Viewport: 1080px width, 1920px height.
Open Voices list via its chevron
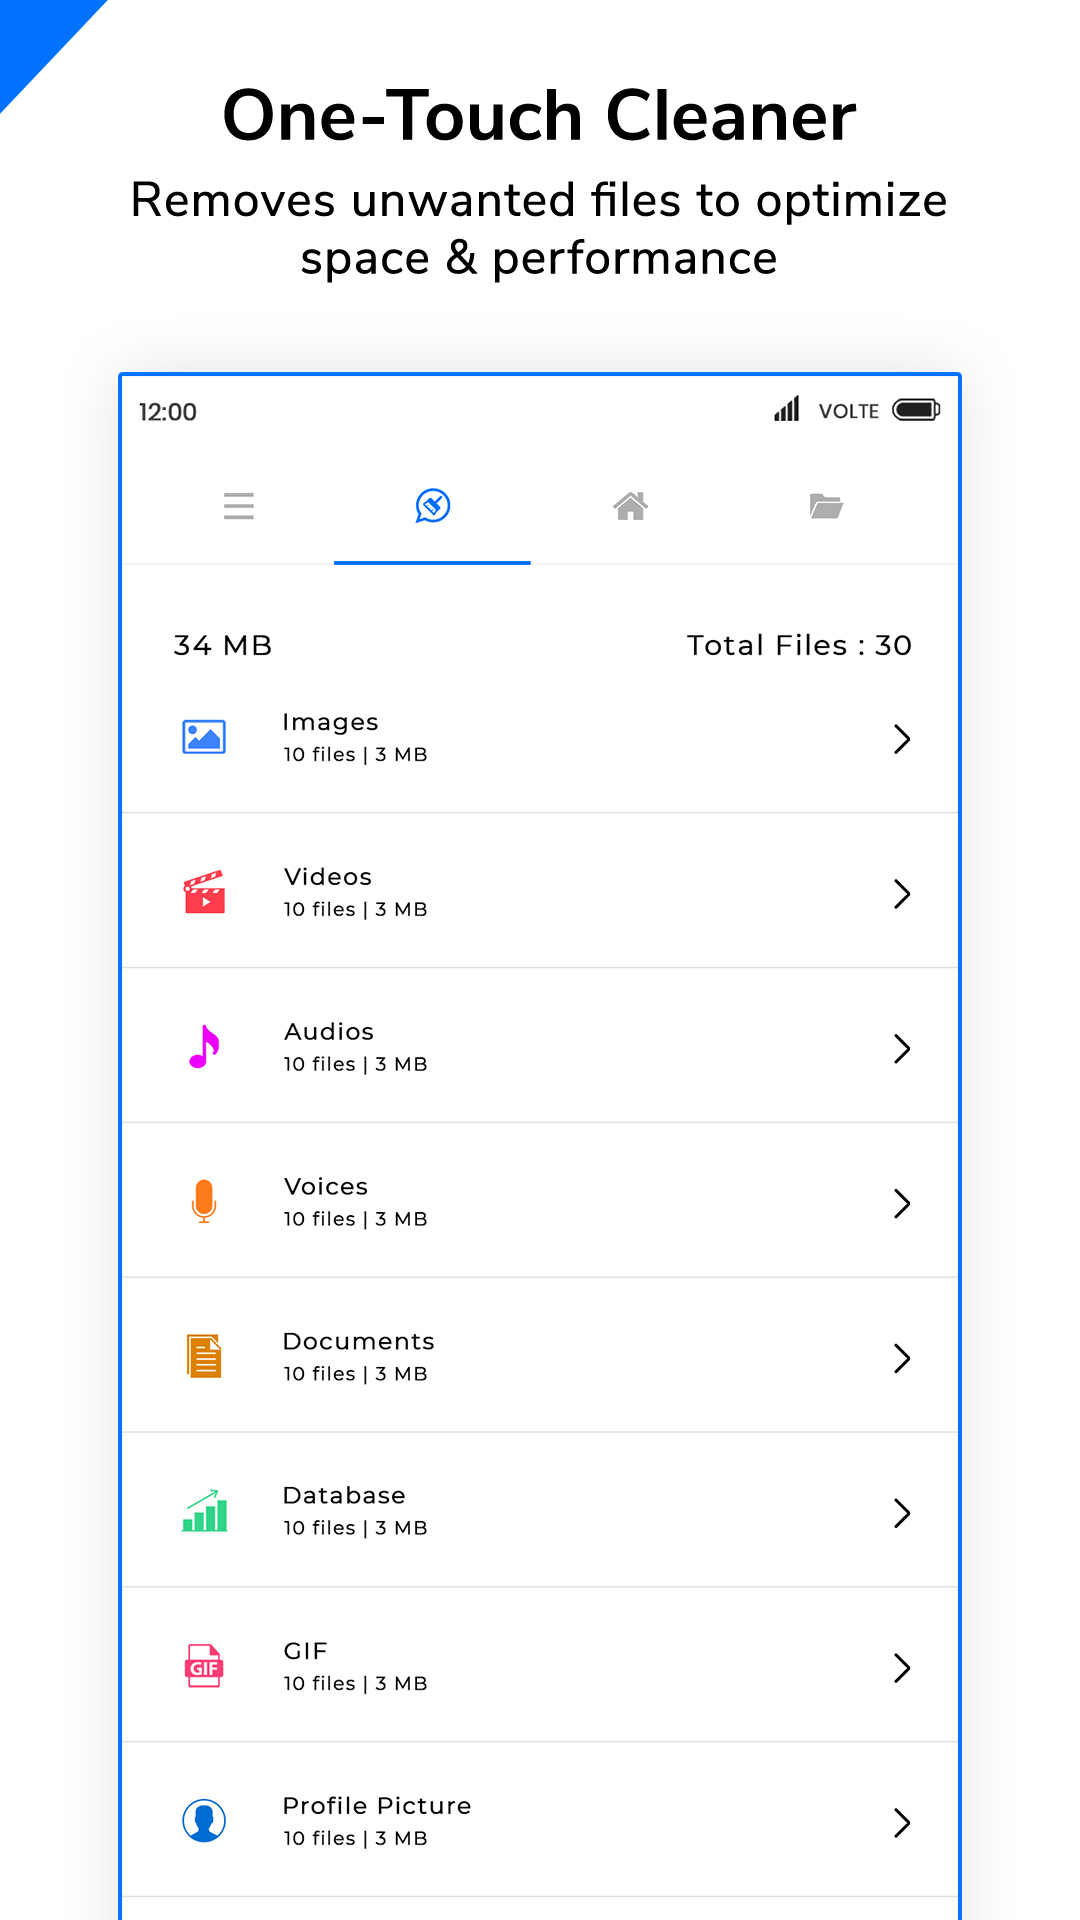tap(901, 1204)
